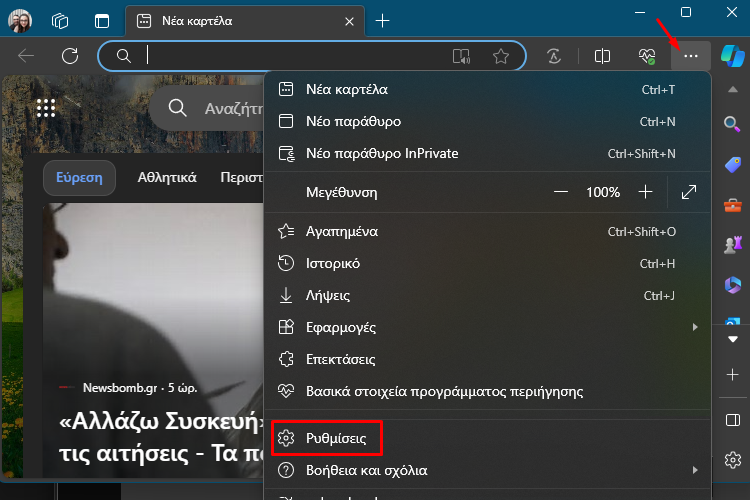The height and width of the screenshot is (500, 750).
Task: Open sidebar Tools briefcase icon
Action: point(732,206)
